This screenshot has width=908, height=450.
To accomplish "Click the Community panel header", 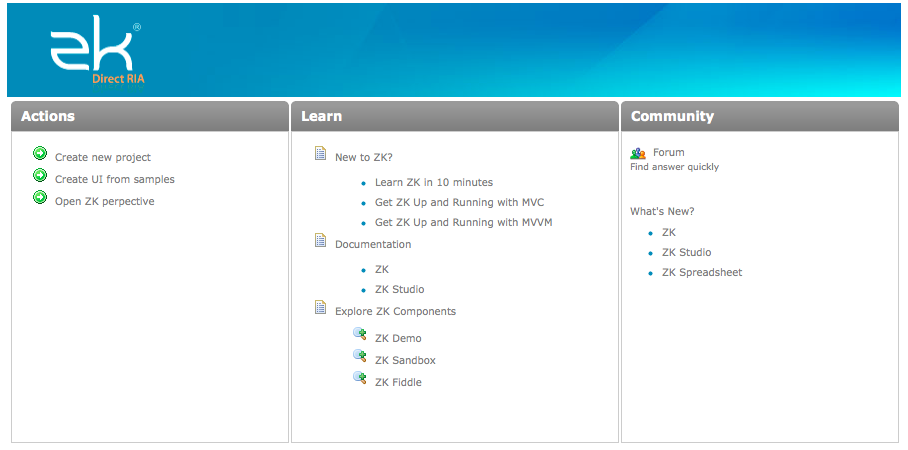I will point(760,116).
